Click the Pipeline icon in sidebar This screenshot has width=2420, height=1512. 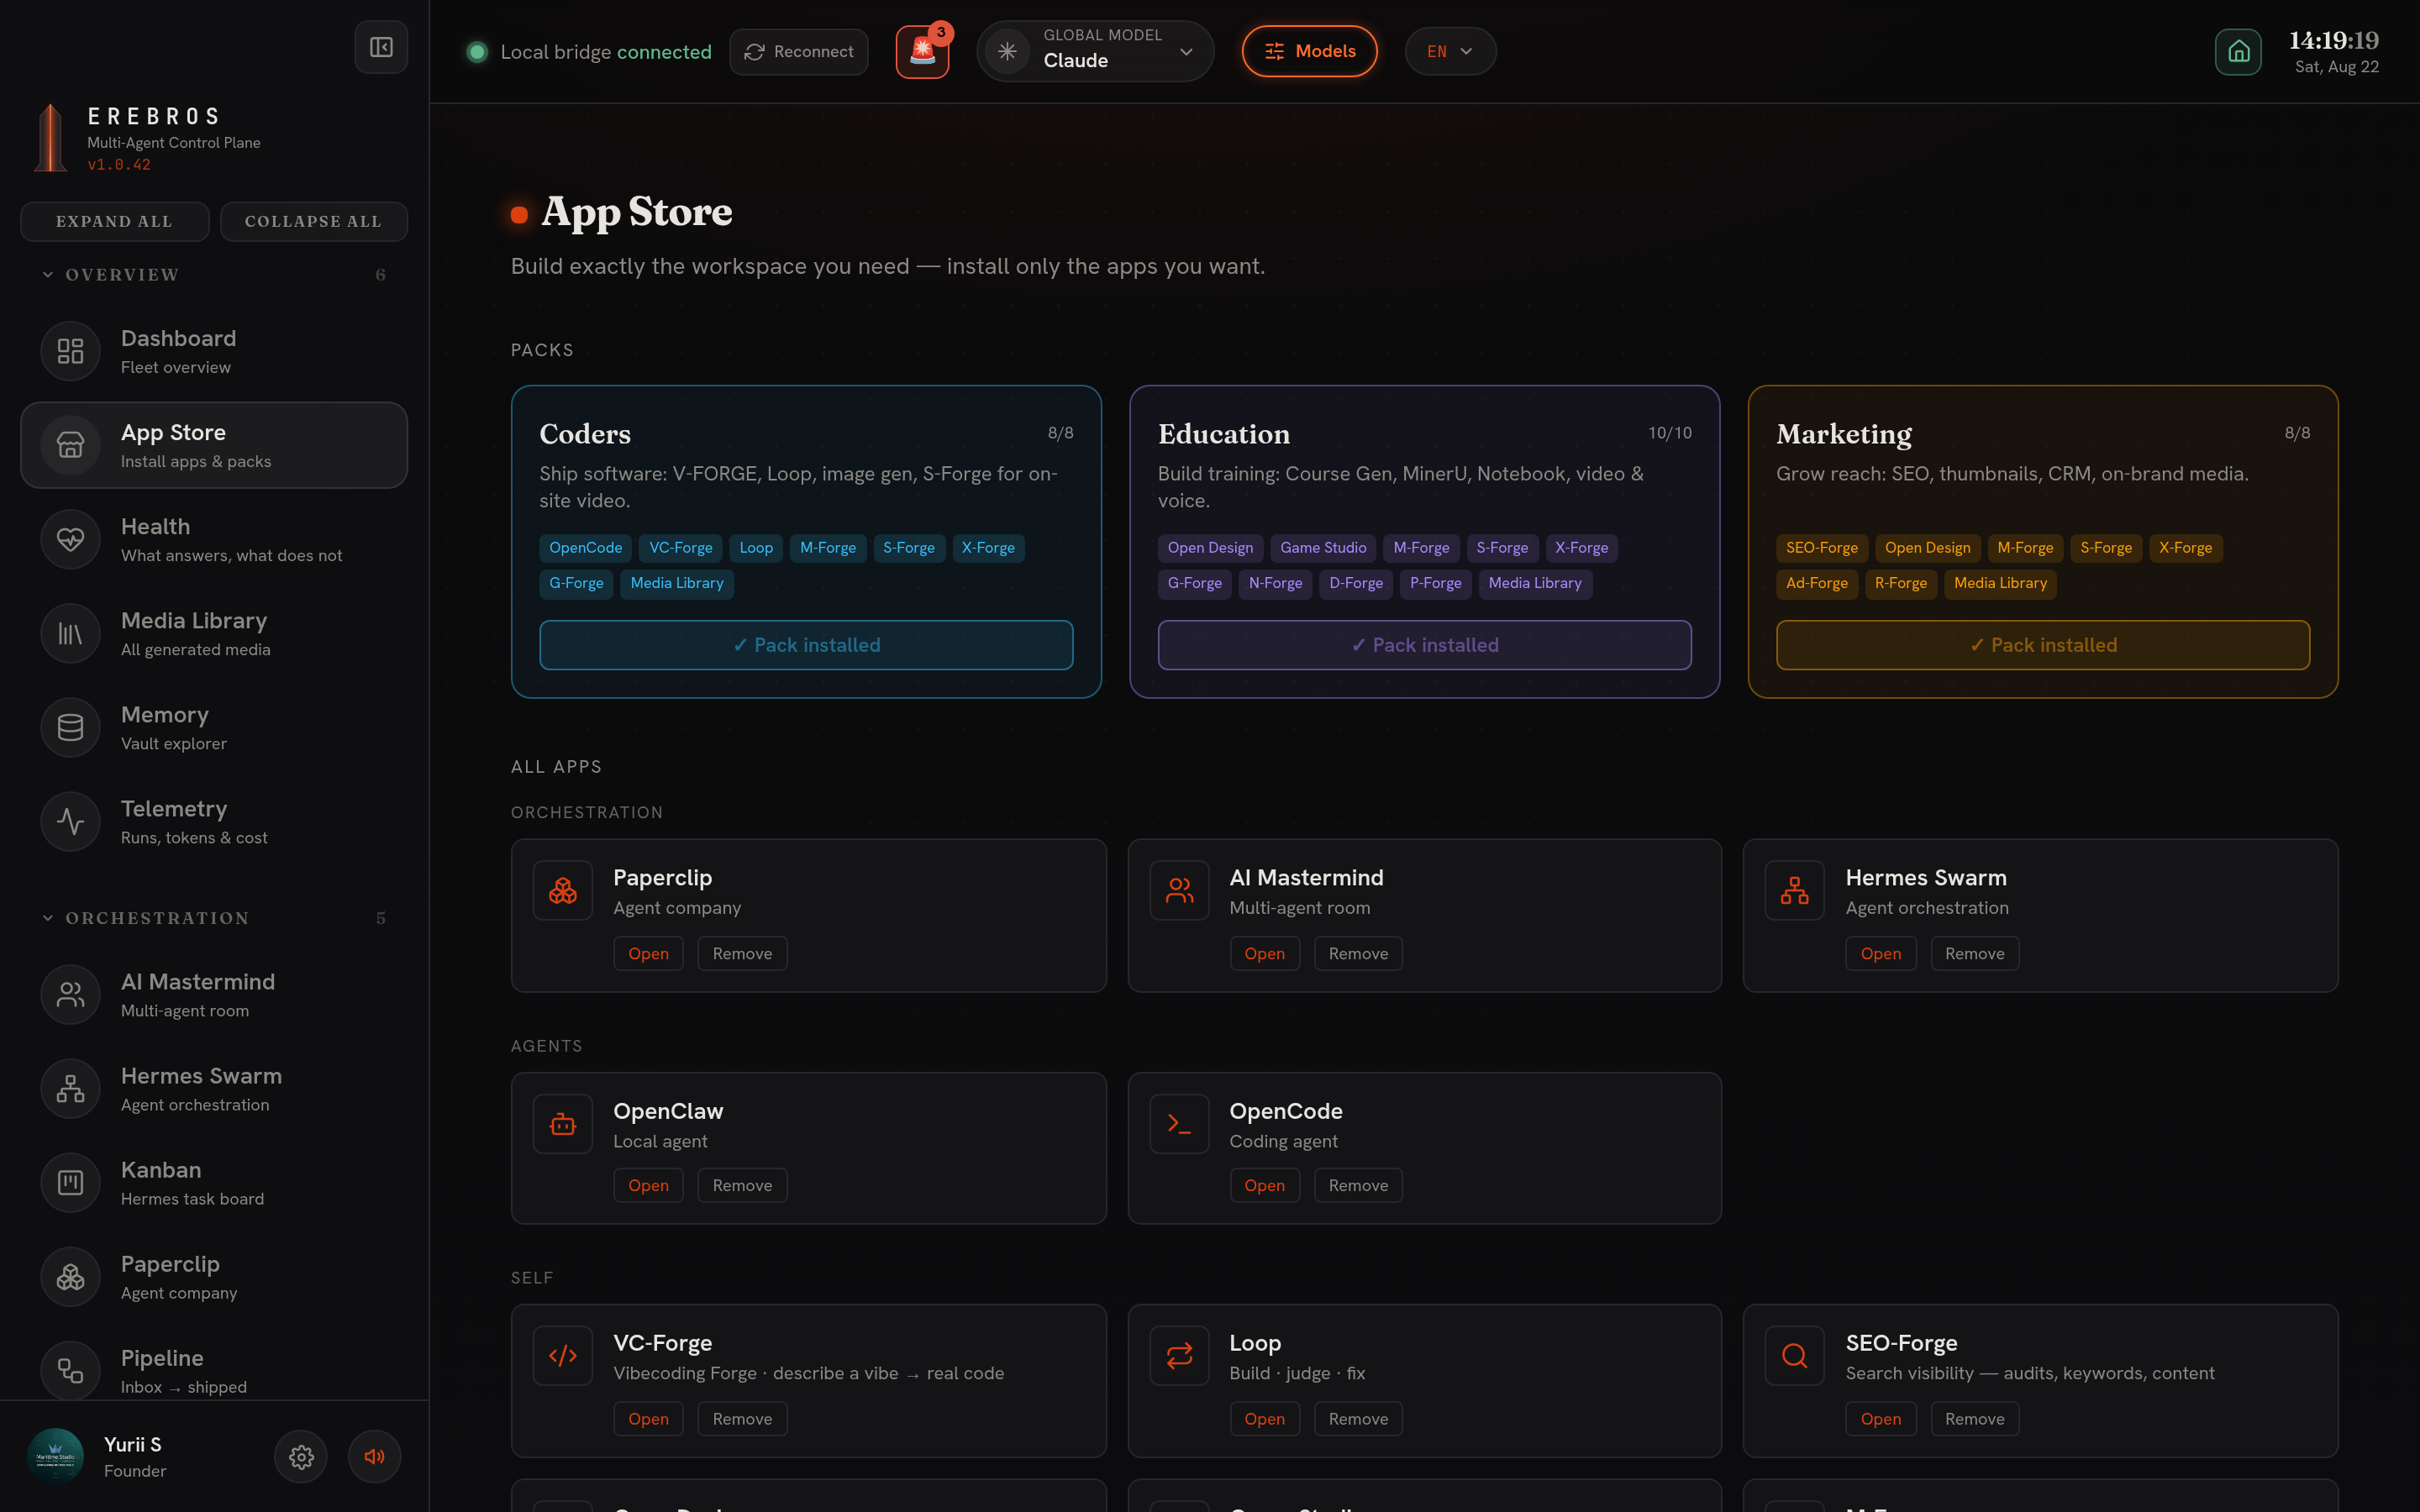(x=70, y=1370)
